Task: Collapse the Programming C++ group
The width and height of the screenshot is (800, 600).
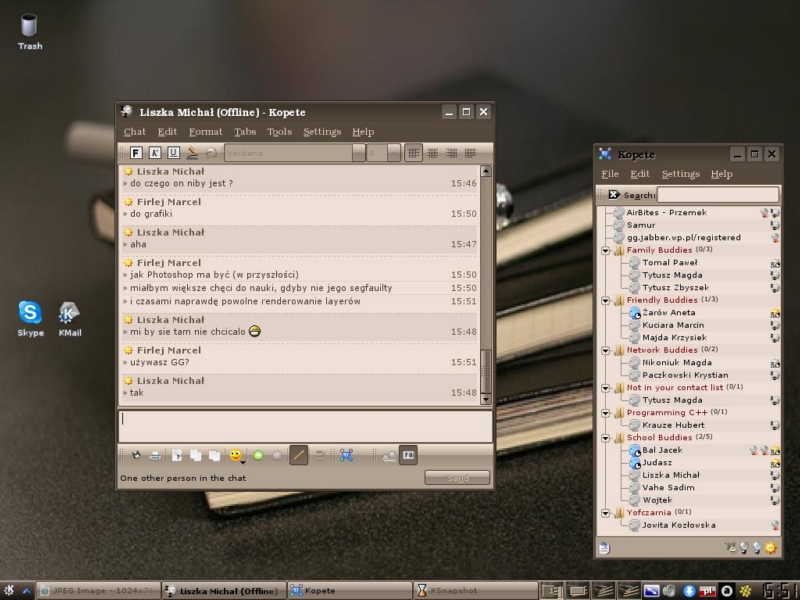Action: click(x=606, y=413)
